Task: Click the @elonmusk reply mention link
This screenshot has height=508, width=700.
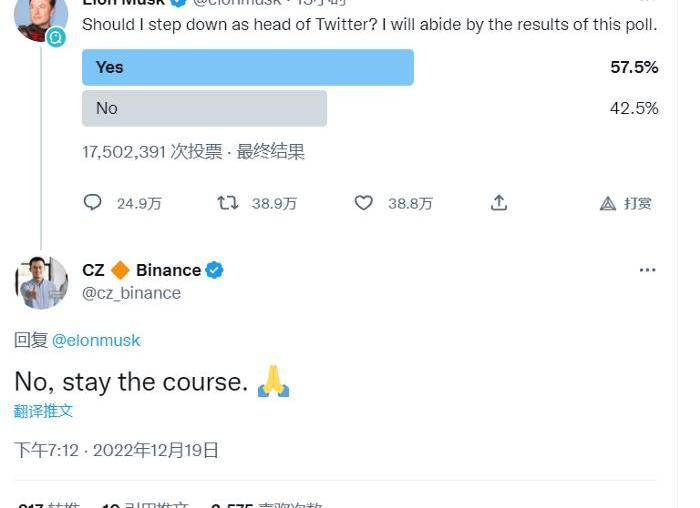Action: [96, 340]
